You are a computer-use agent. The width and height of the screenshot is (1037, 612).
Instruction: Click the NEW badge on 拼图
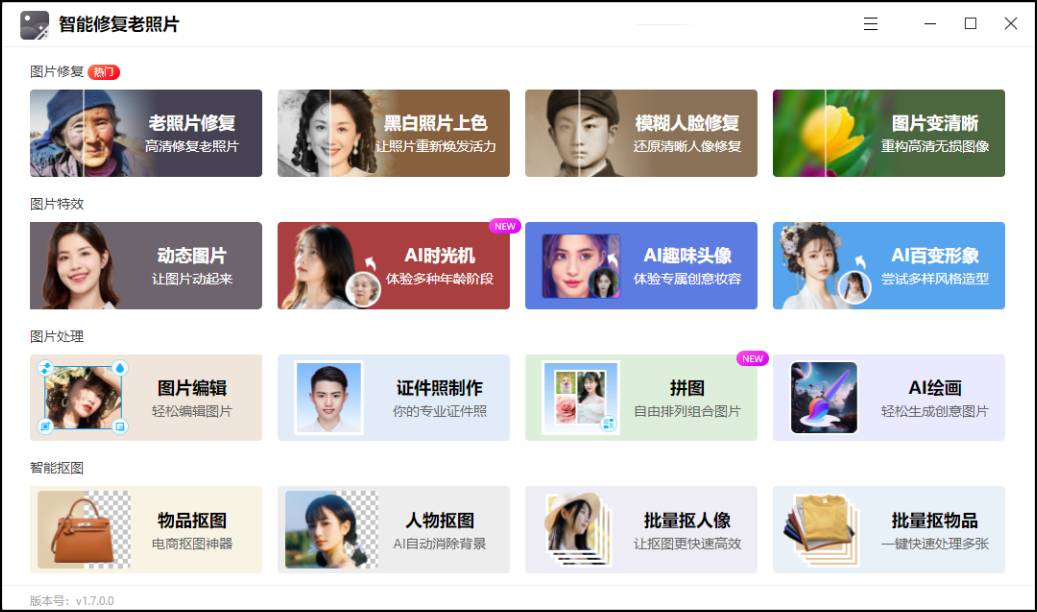click(x=753, y=359)
